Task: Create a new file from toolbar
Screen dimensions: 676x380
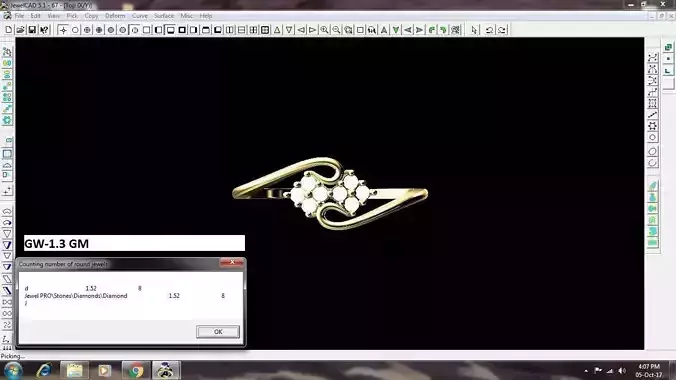Action: [9, 30]
